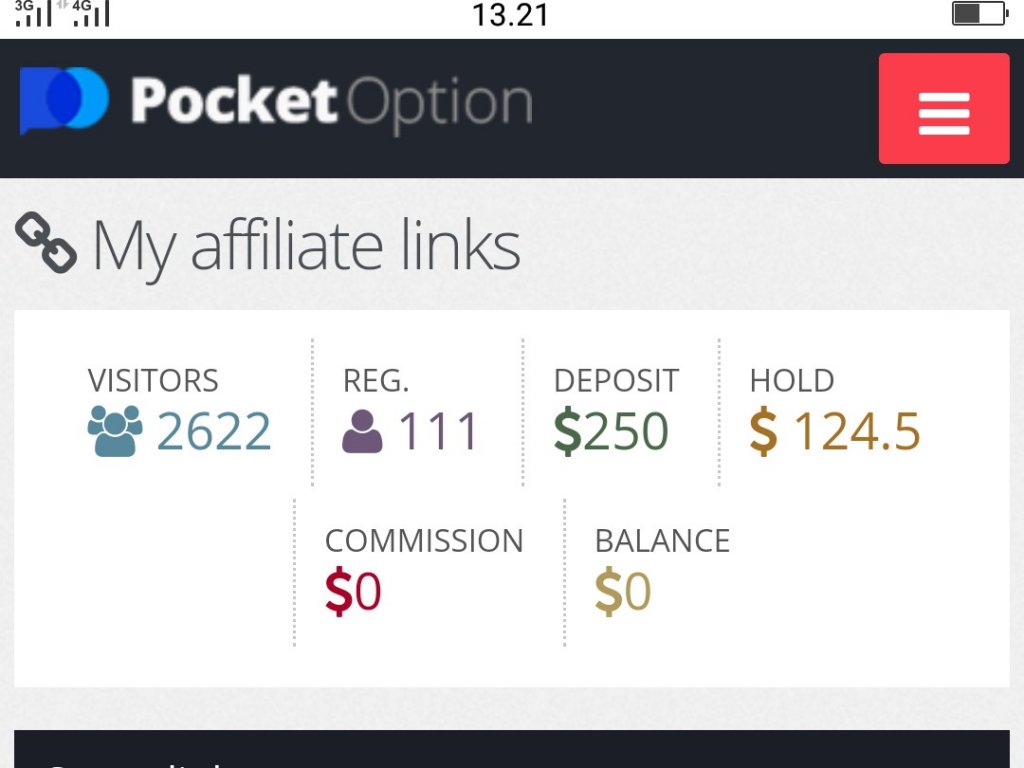Click the COMMISSION label

tap(424, 541)
